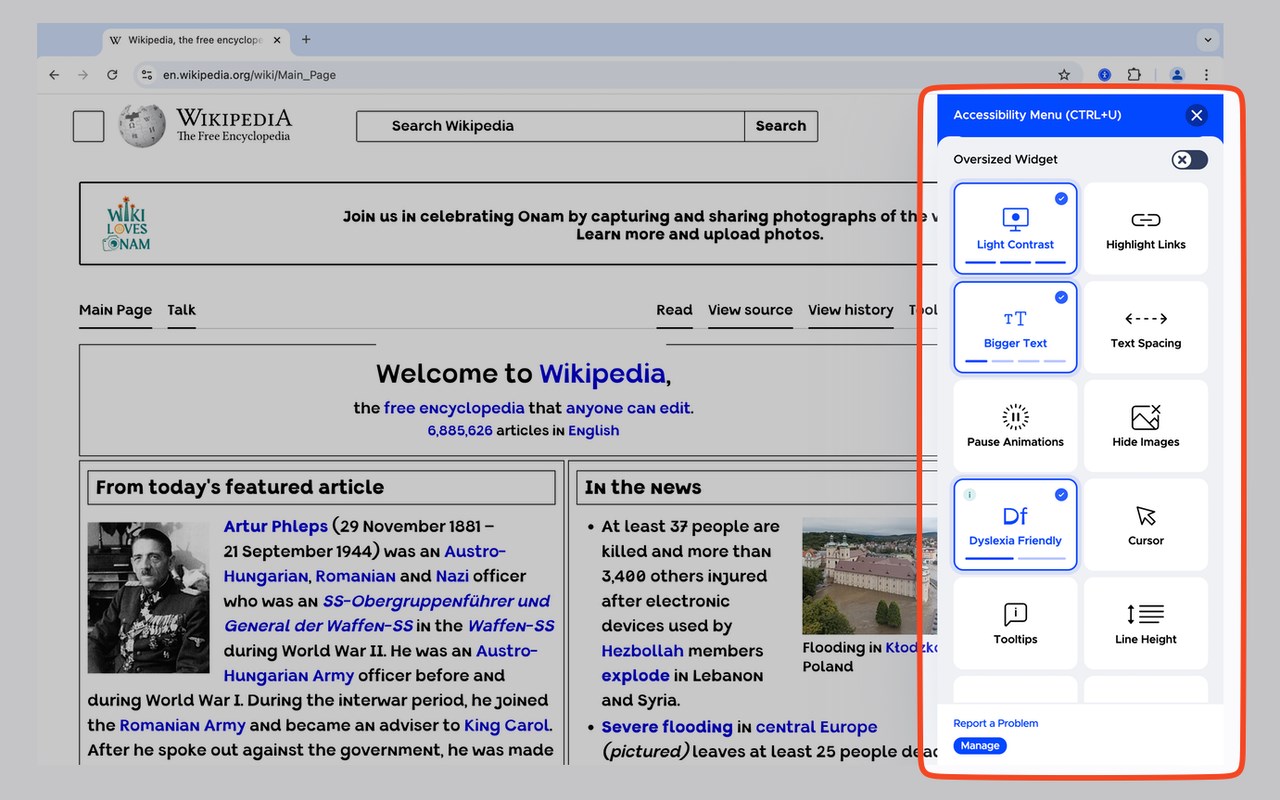
Task: Open the View source tab
Action: click(x=750, y=310)
